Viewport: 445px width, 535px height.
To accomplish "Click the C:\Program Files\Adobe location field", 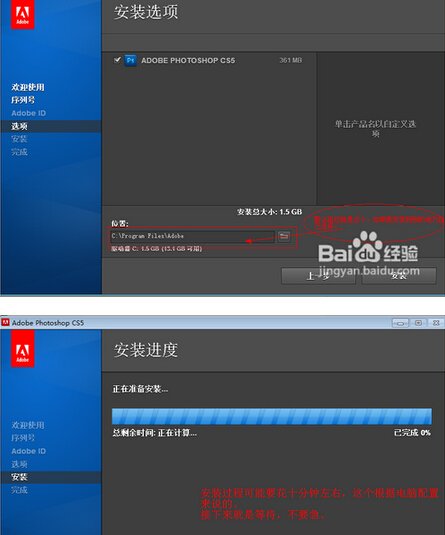I will point(193,236).
